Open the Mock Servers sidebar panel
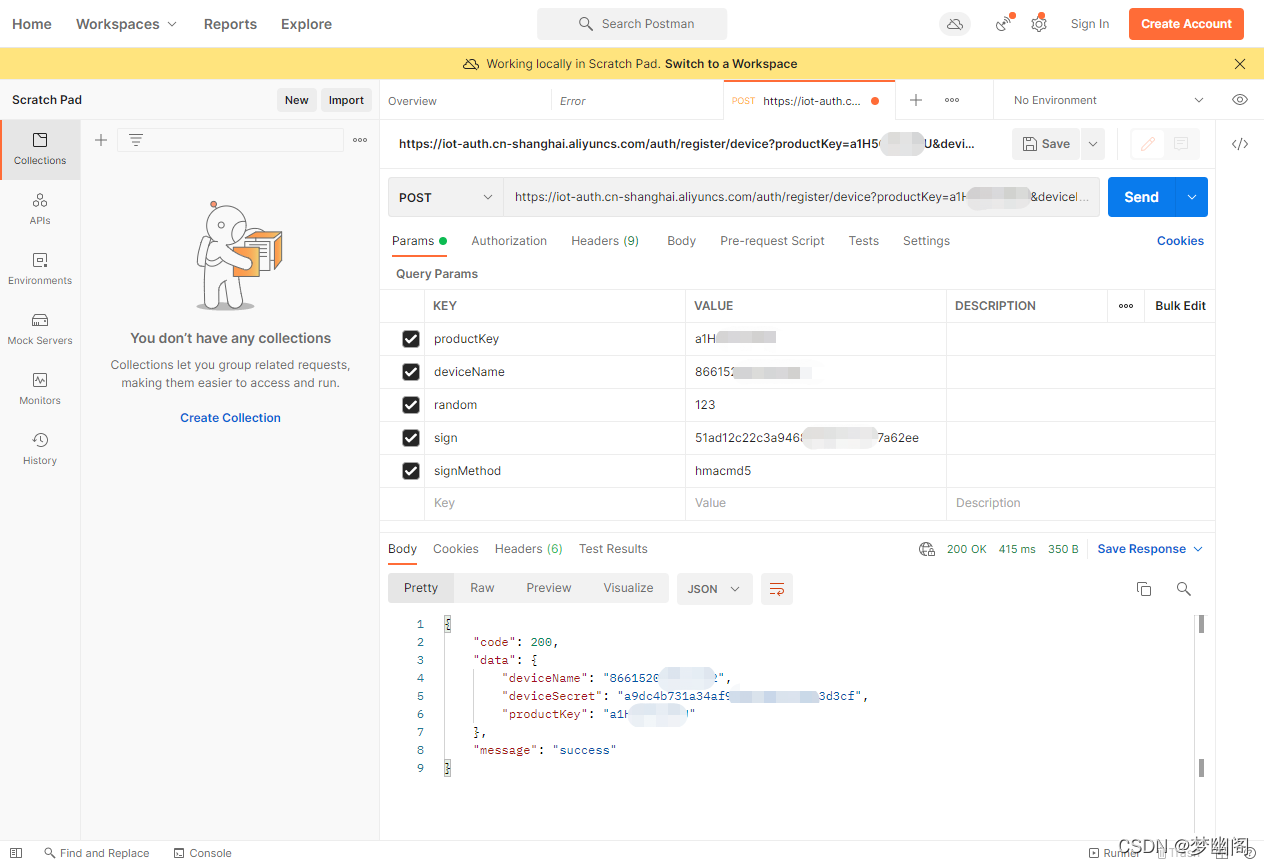Image resolution: width=1264 pixels, height=865 pixels. (40, 329)
